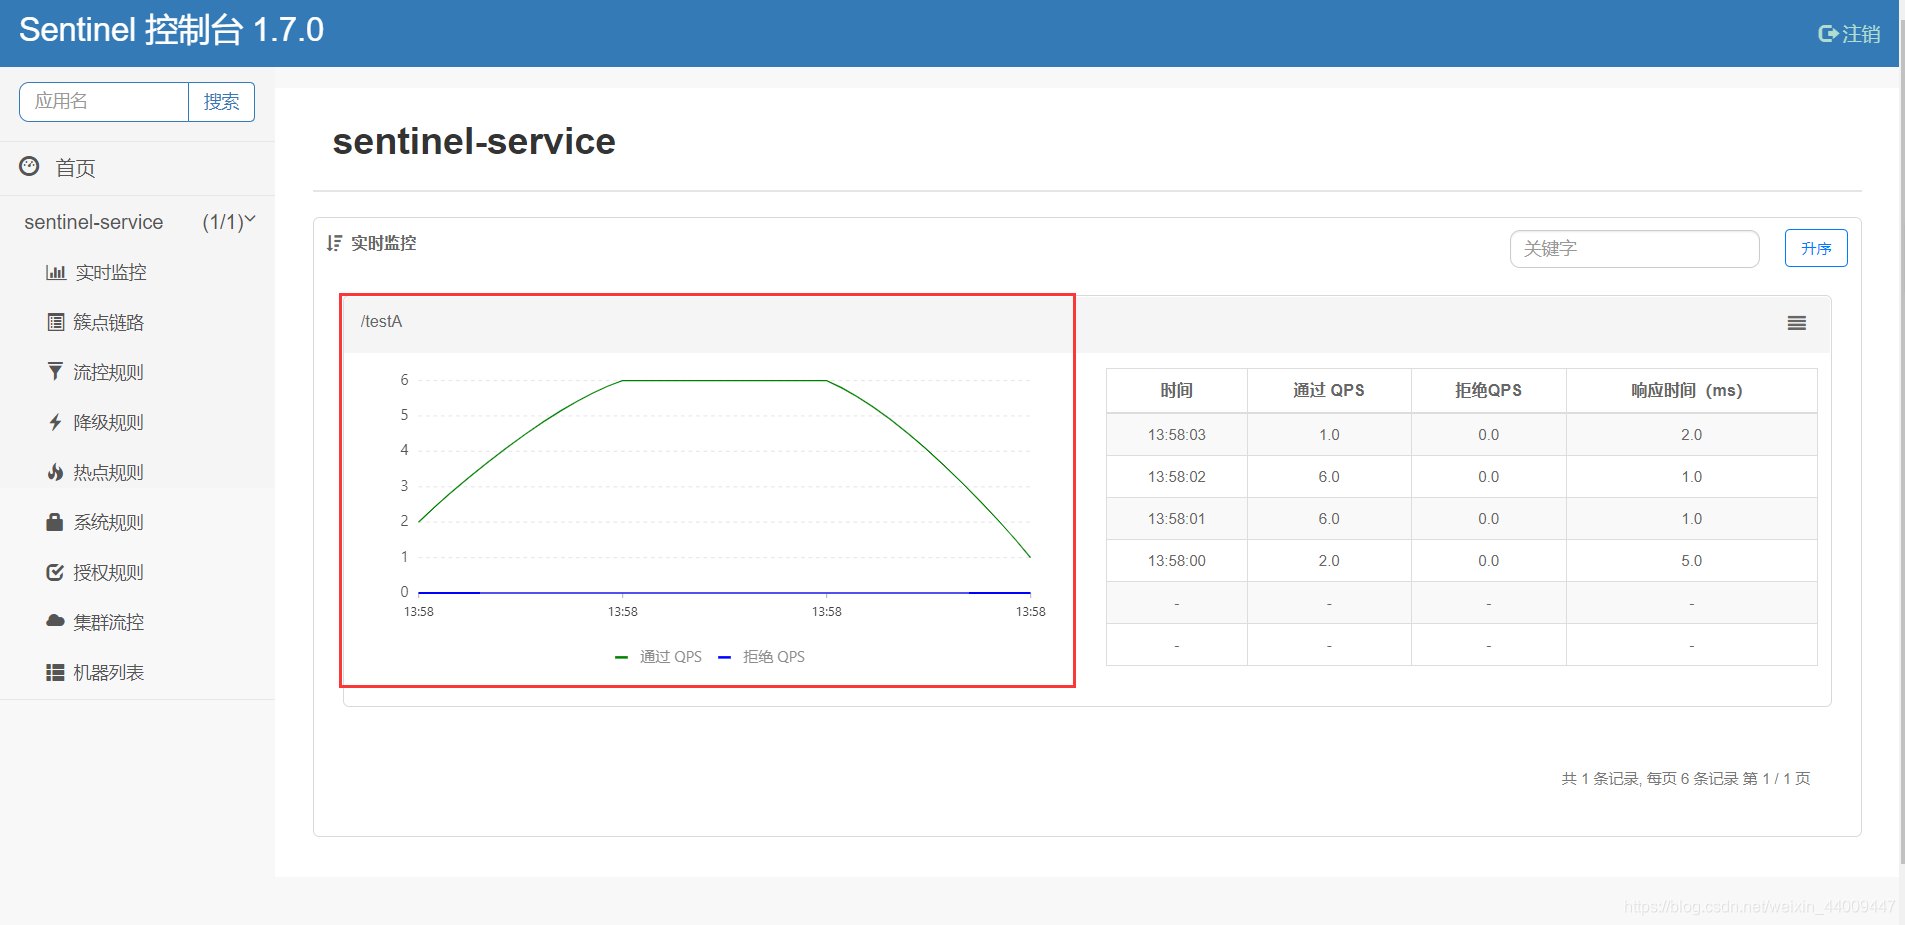Click 注销 to log out
This screenshot has width=1905, height=925.
(x=1861, y=34)
